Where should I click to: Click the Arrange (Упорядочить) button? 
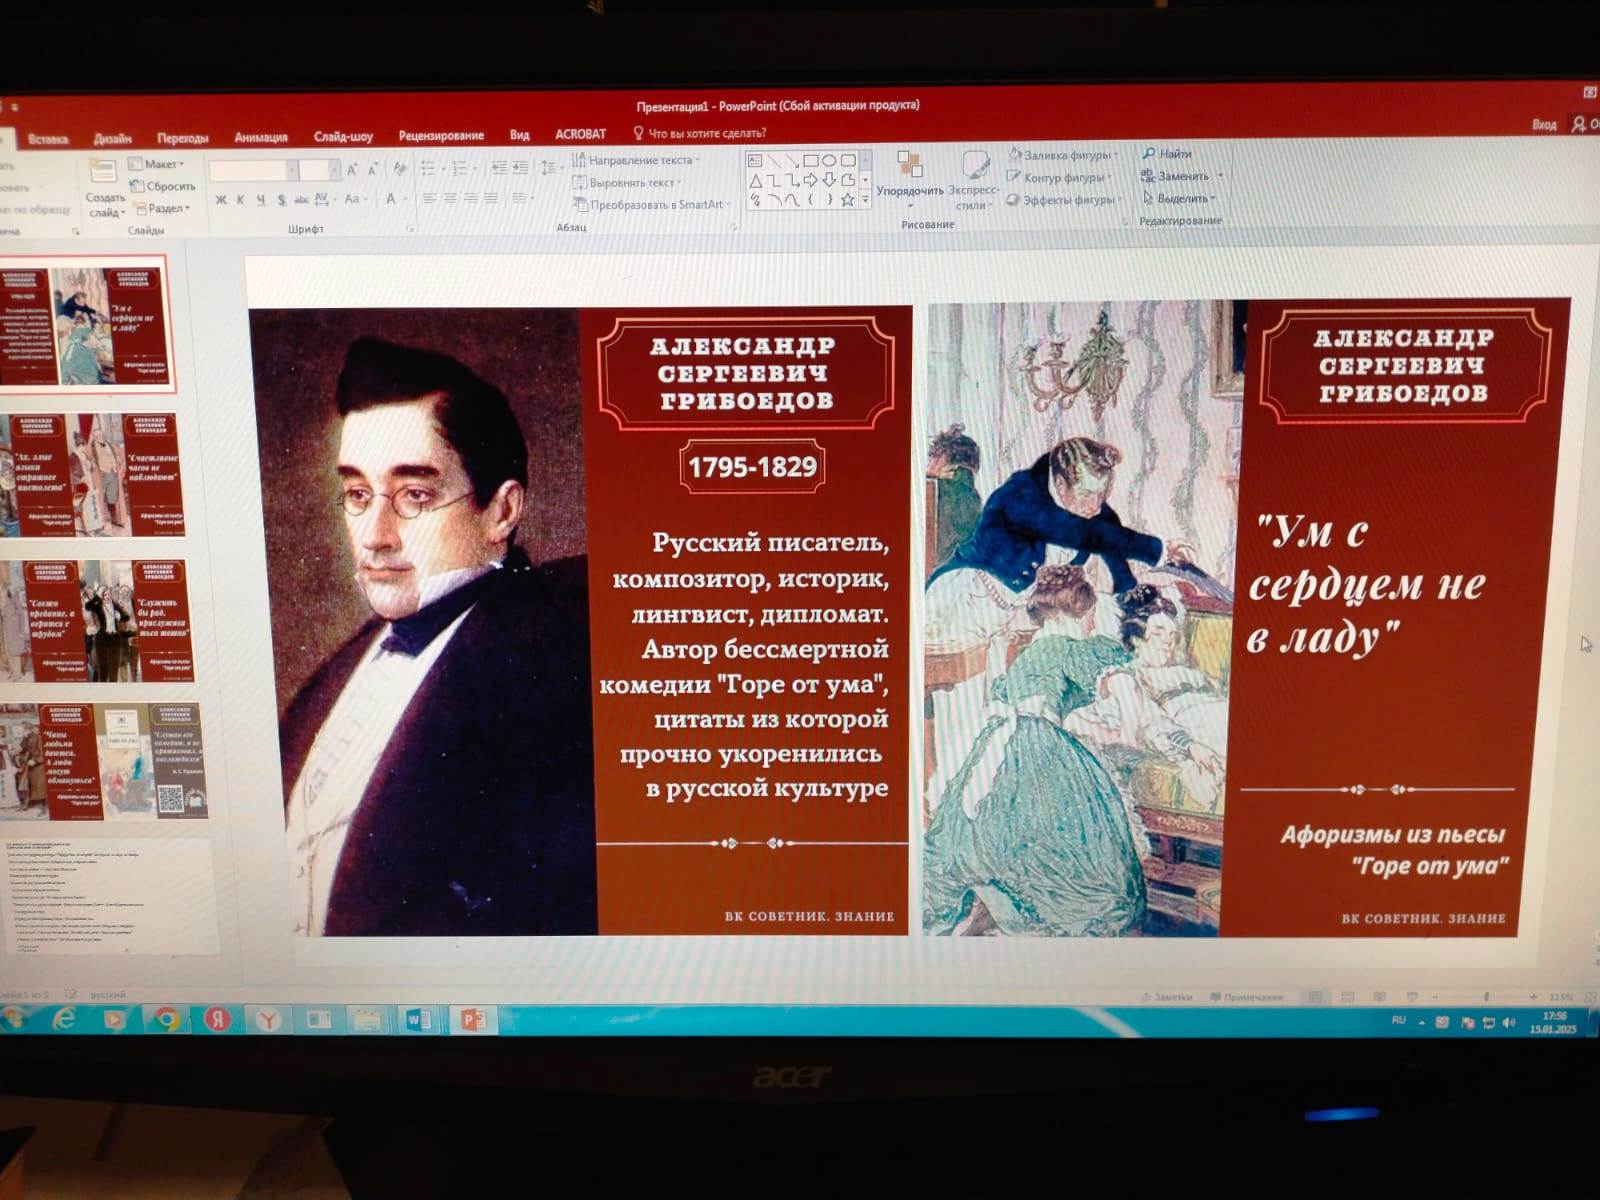[x=910, y=178]
